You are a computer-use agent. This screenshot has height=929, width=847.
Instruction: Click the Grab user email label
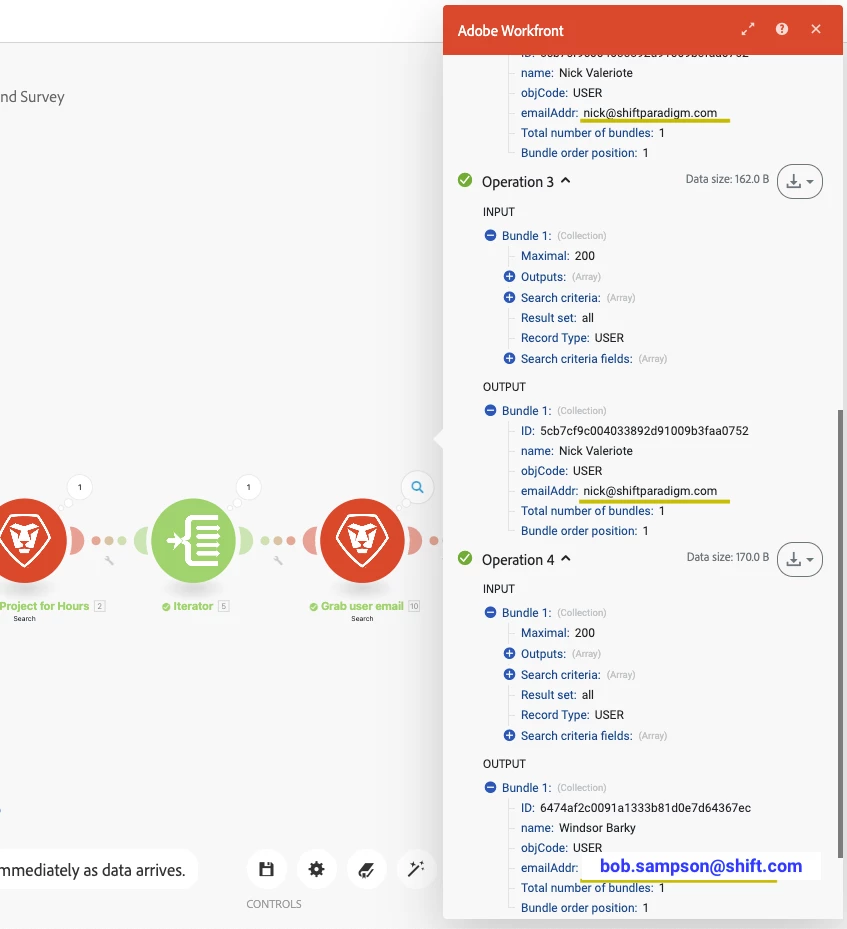(362, 606)
